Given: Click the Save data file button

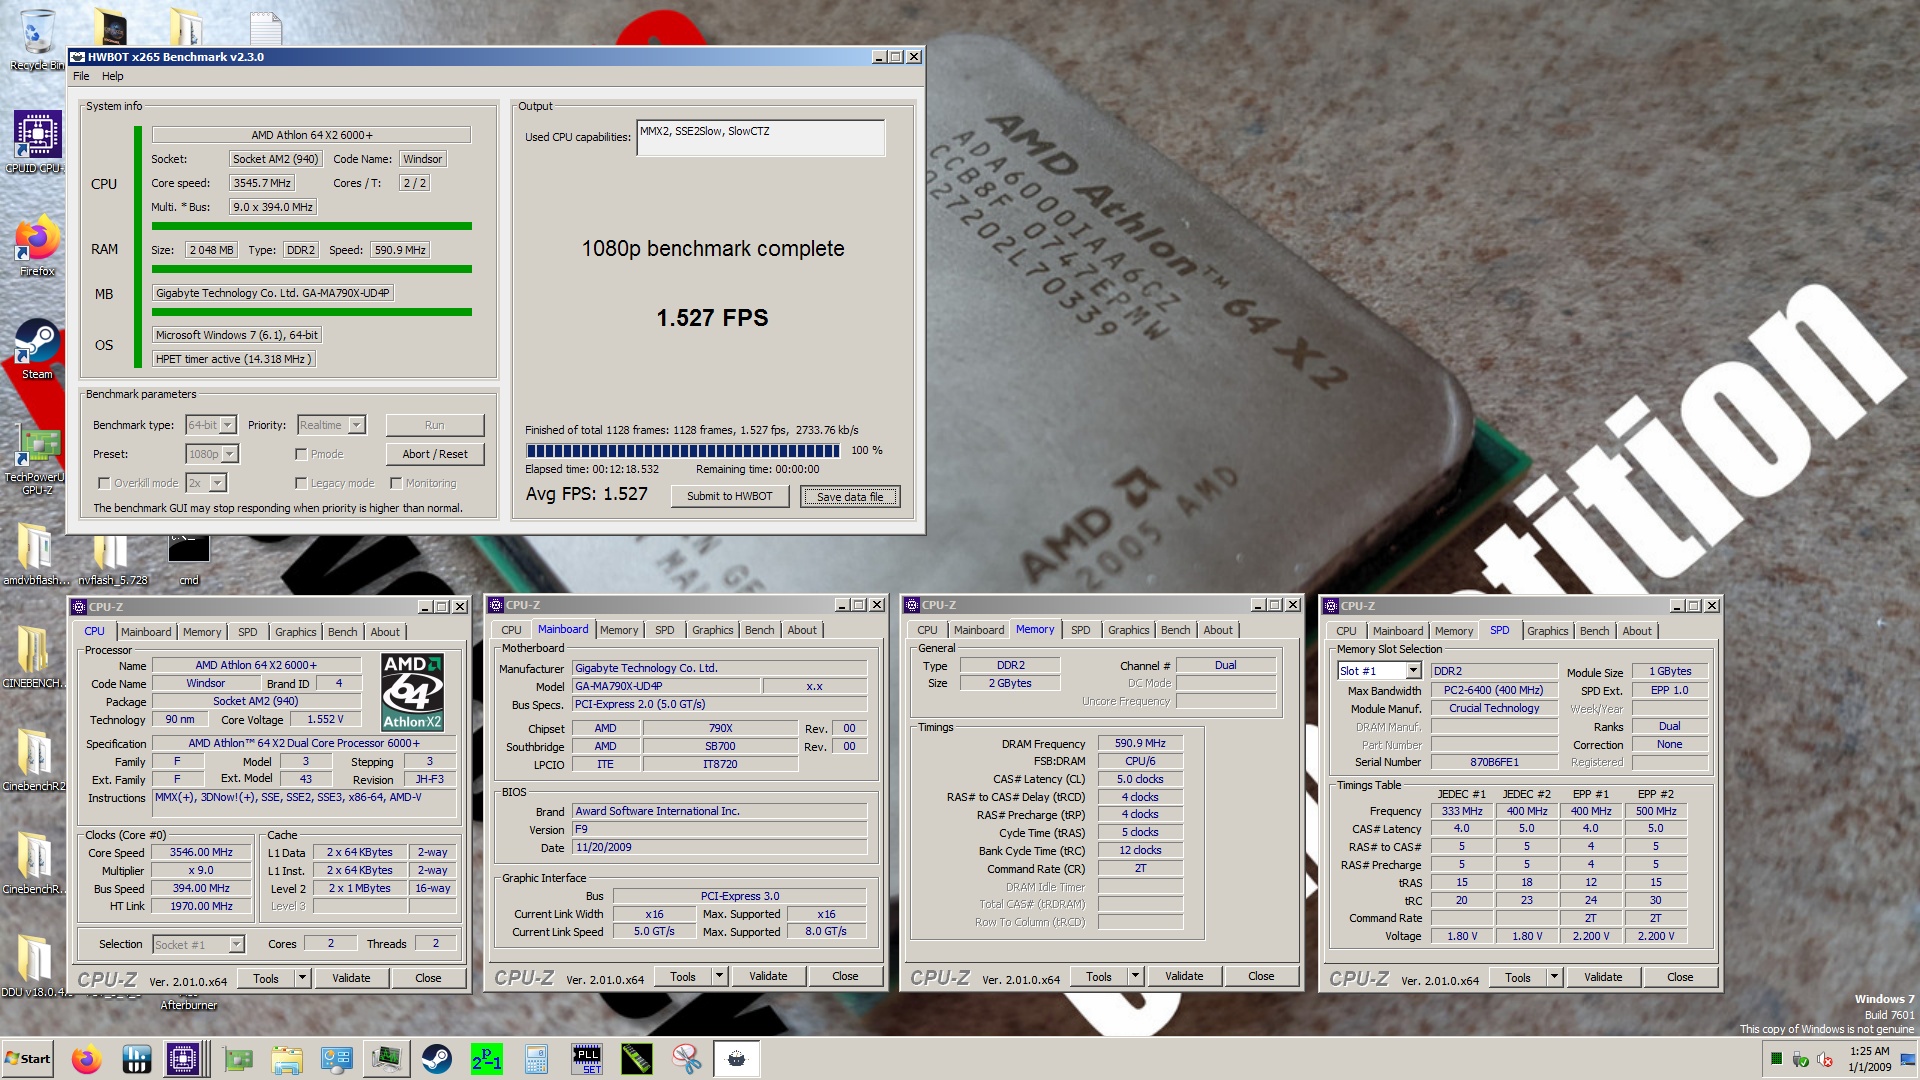Looking at the screenshot, I should pos(850,496).
